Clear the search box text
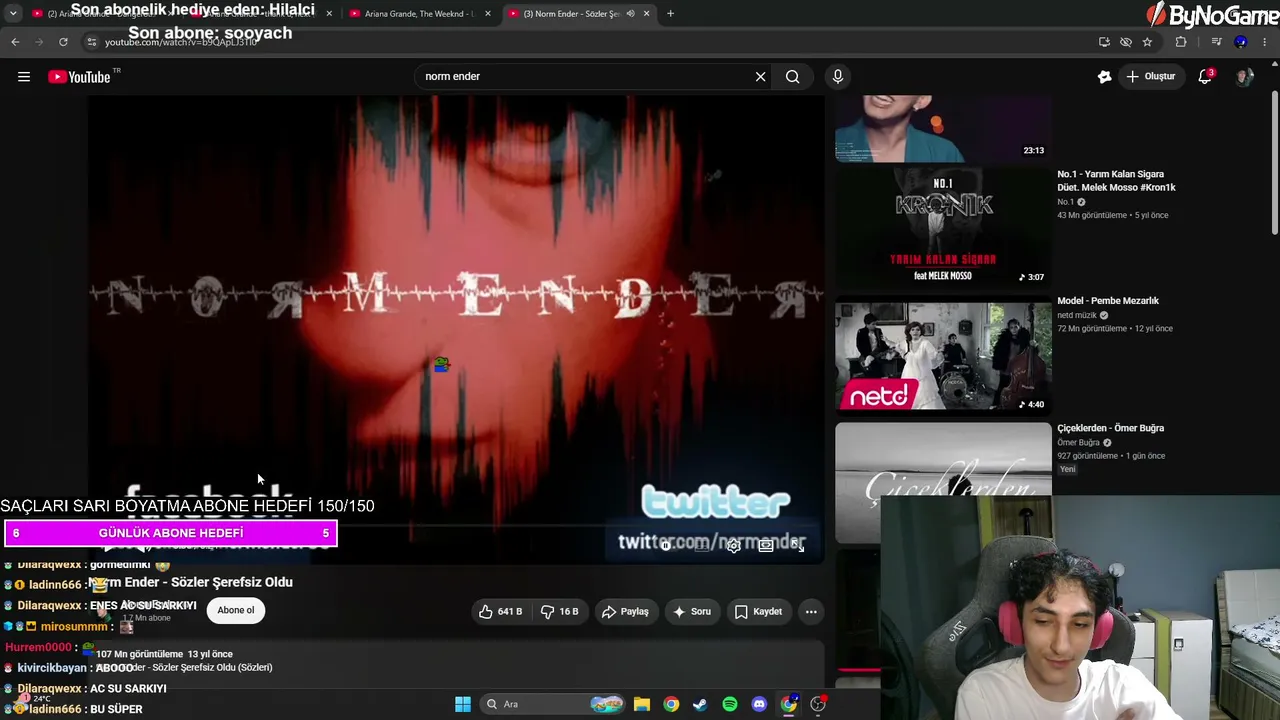The height and width of the screenshot is (720, 1280). (x=760, y=76)
